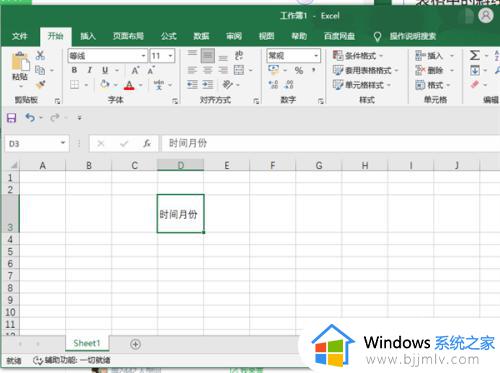Select the Sheet1 tab
500x373 pixels.
[x=87, y=343]
